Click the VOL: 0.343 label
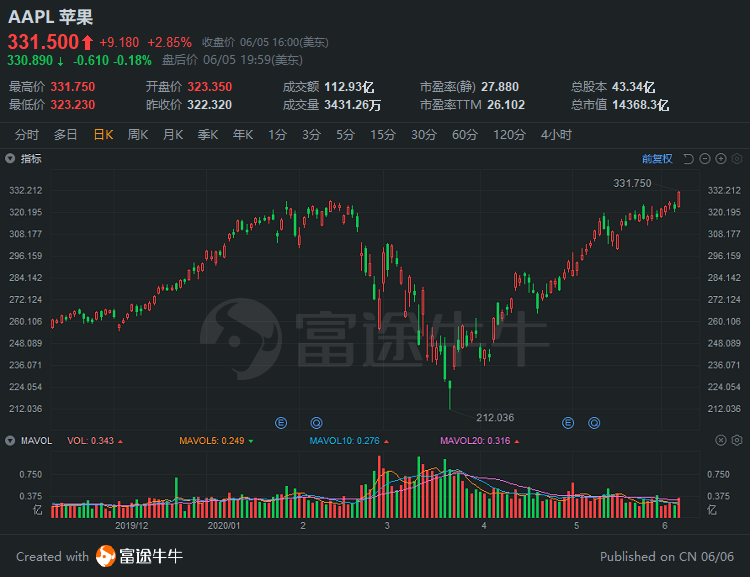The height and width of the screenshot is (577, 750). pyautogui.click(x=90, y=441)
